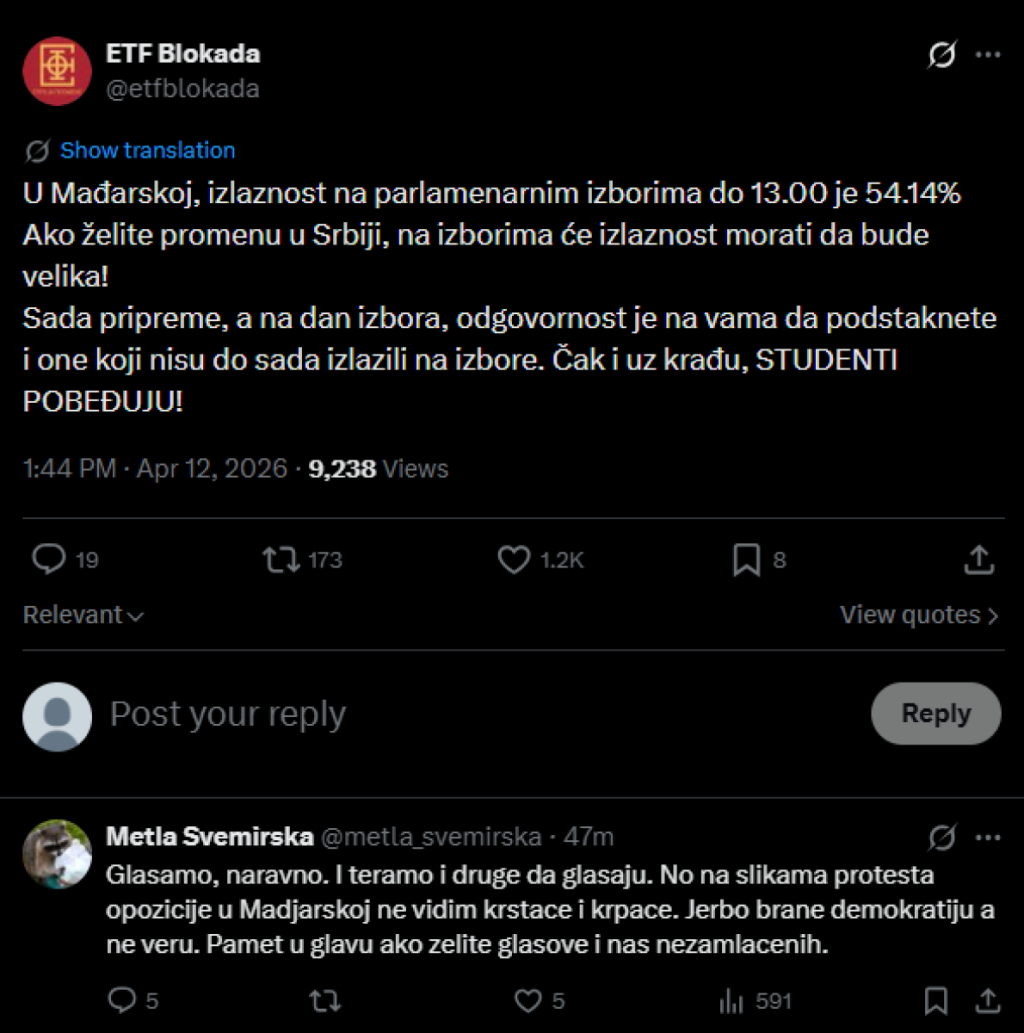Repost the ETF Blokada post
1024x1033 pixels.
pyautogui.click(x=282, y=560)
